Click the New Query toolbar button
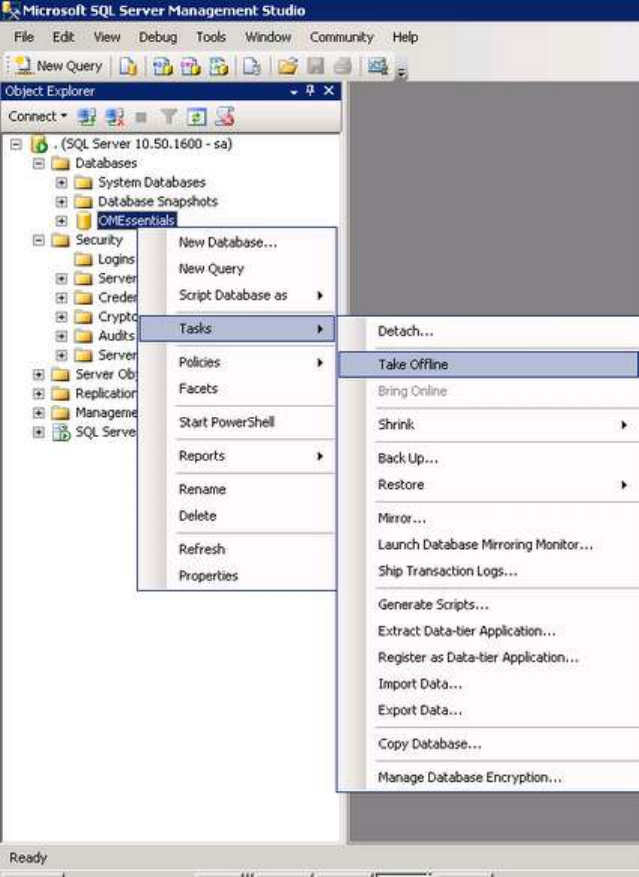This screenshot has width=639, height=877. (59, 66)
